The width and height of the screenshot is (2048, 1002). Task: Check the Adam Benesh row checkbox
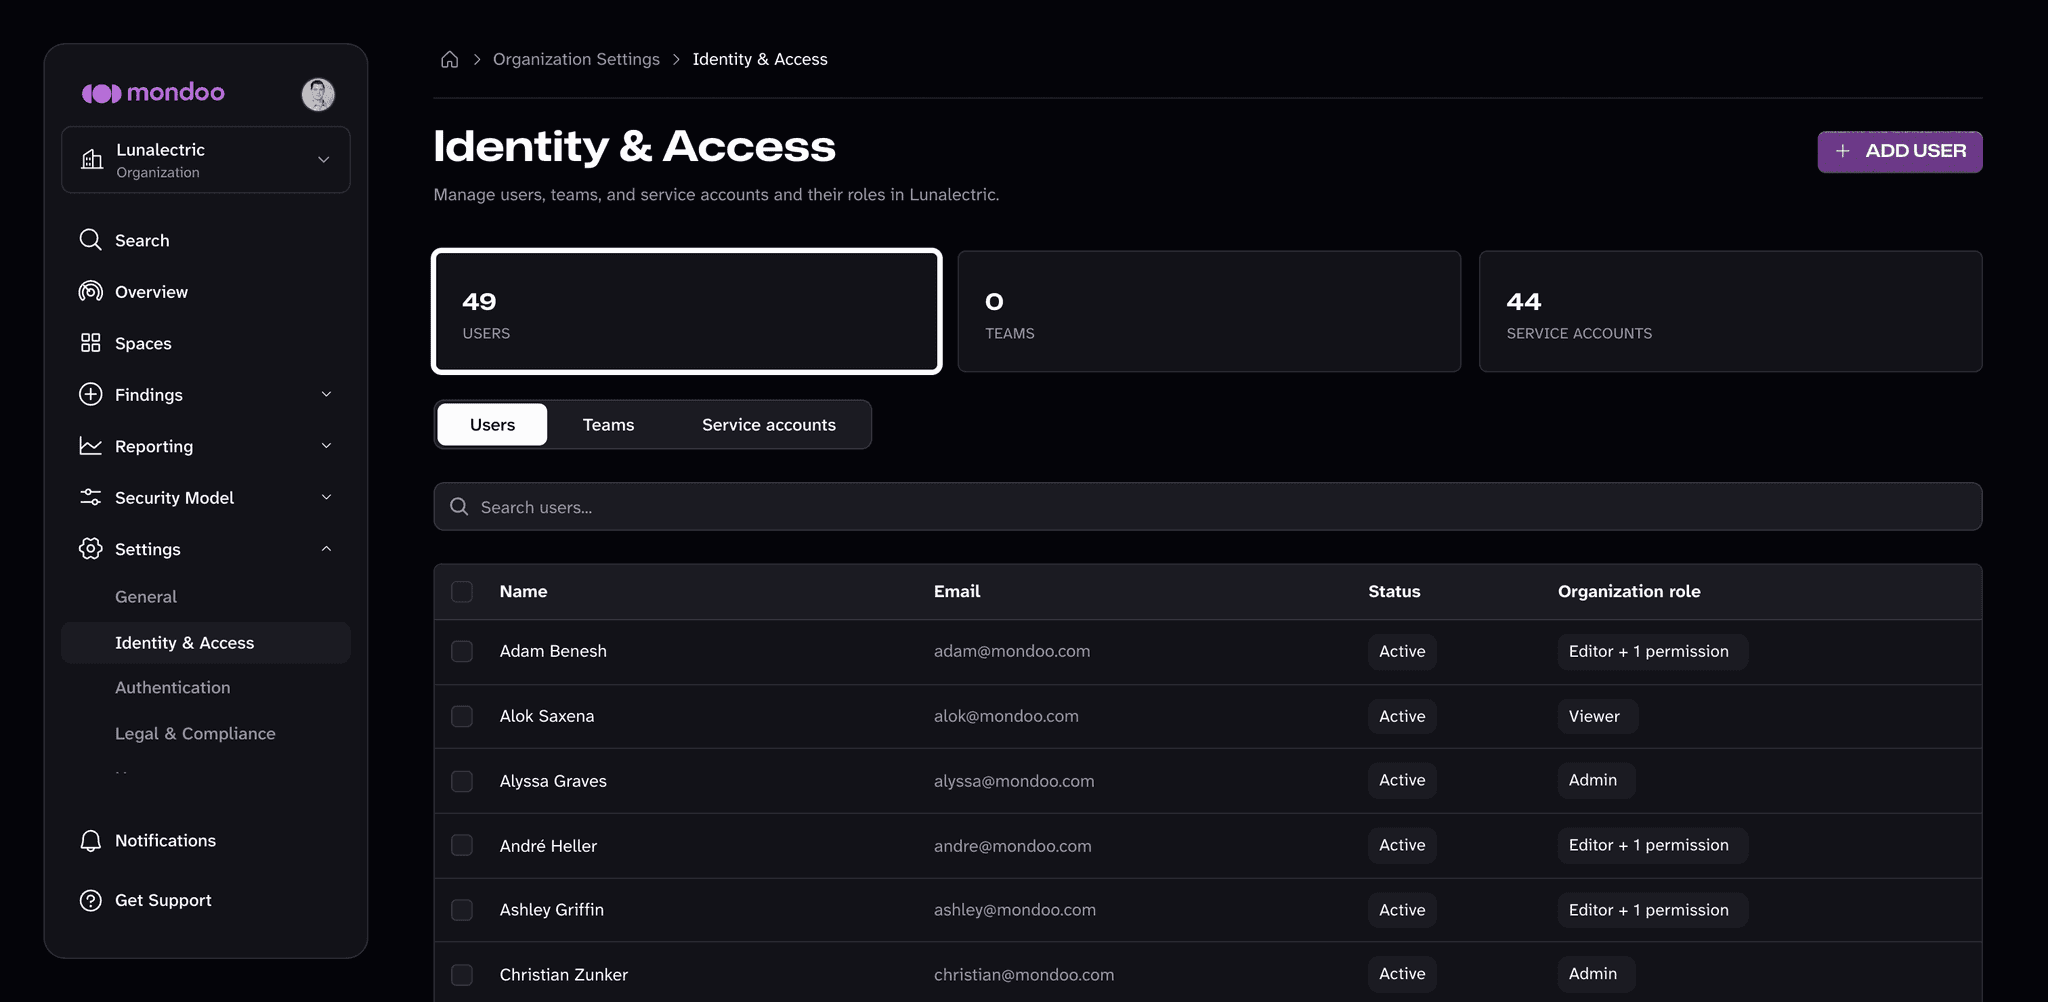pos(462,651)
